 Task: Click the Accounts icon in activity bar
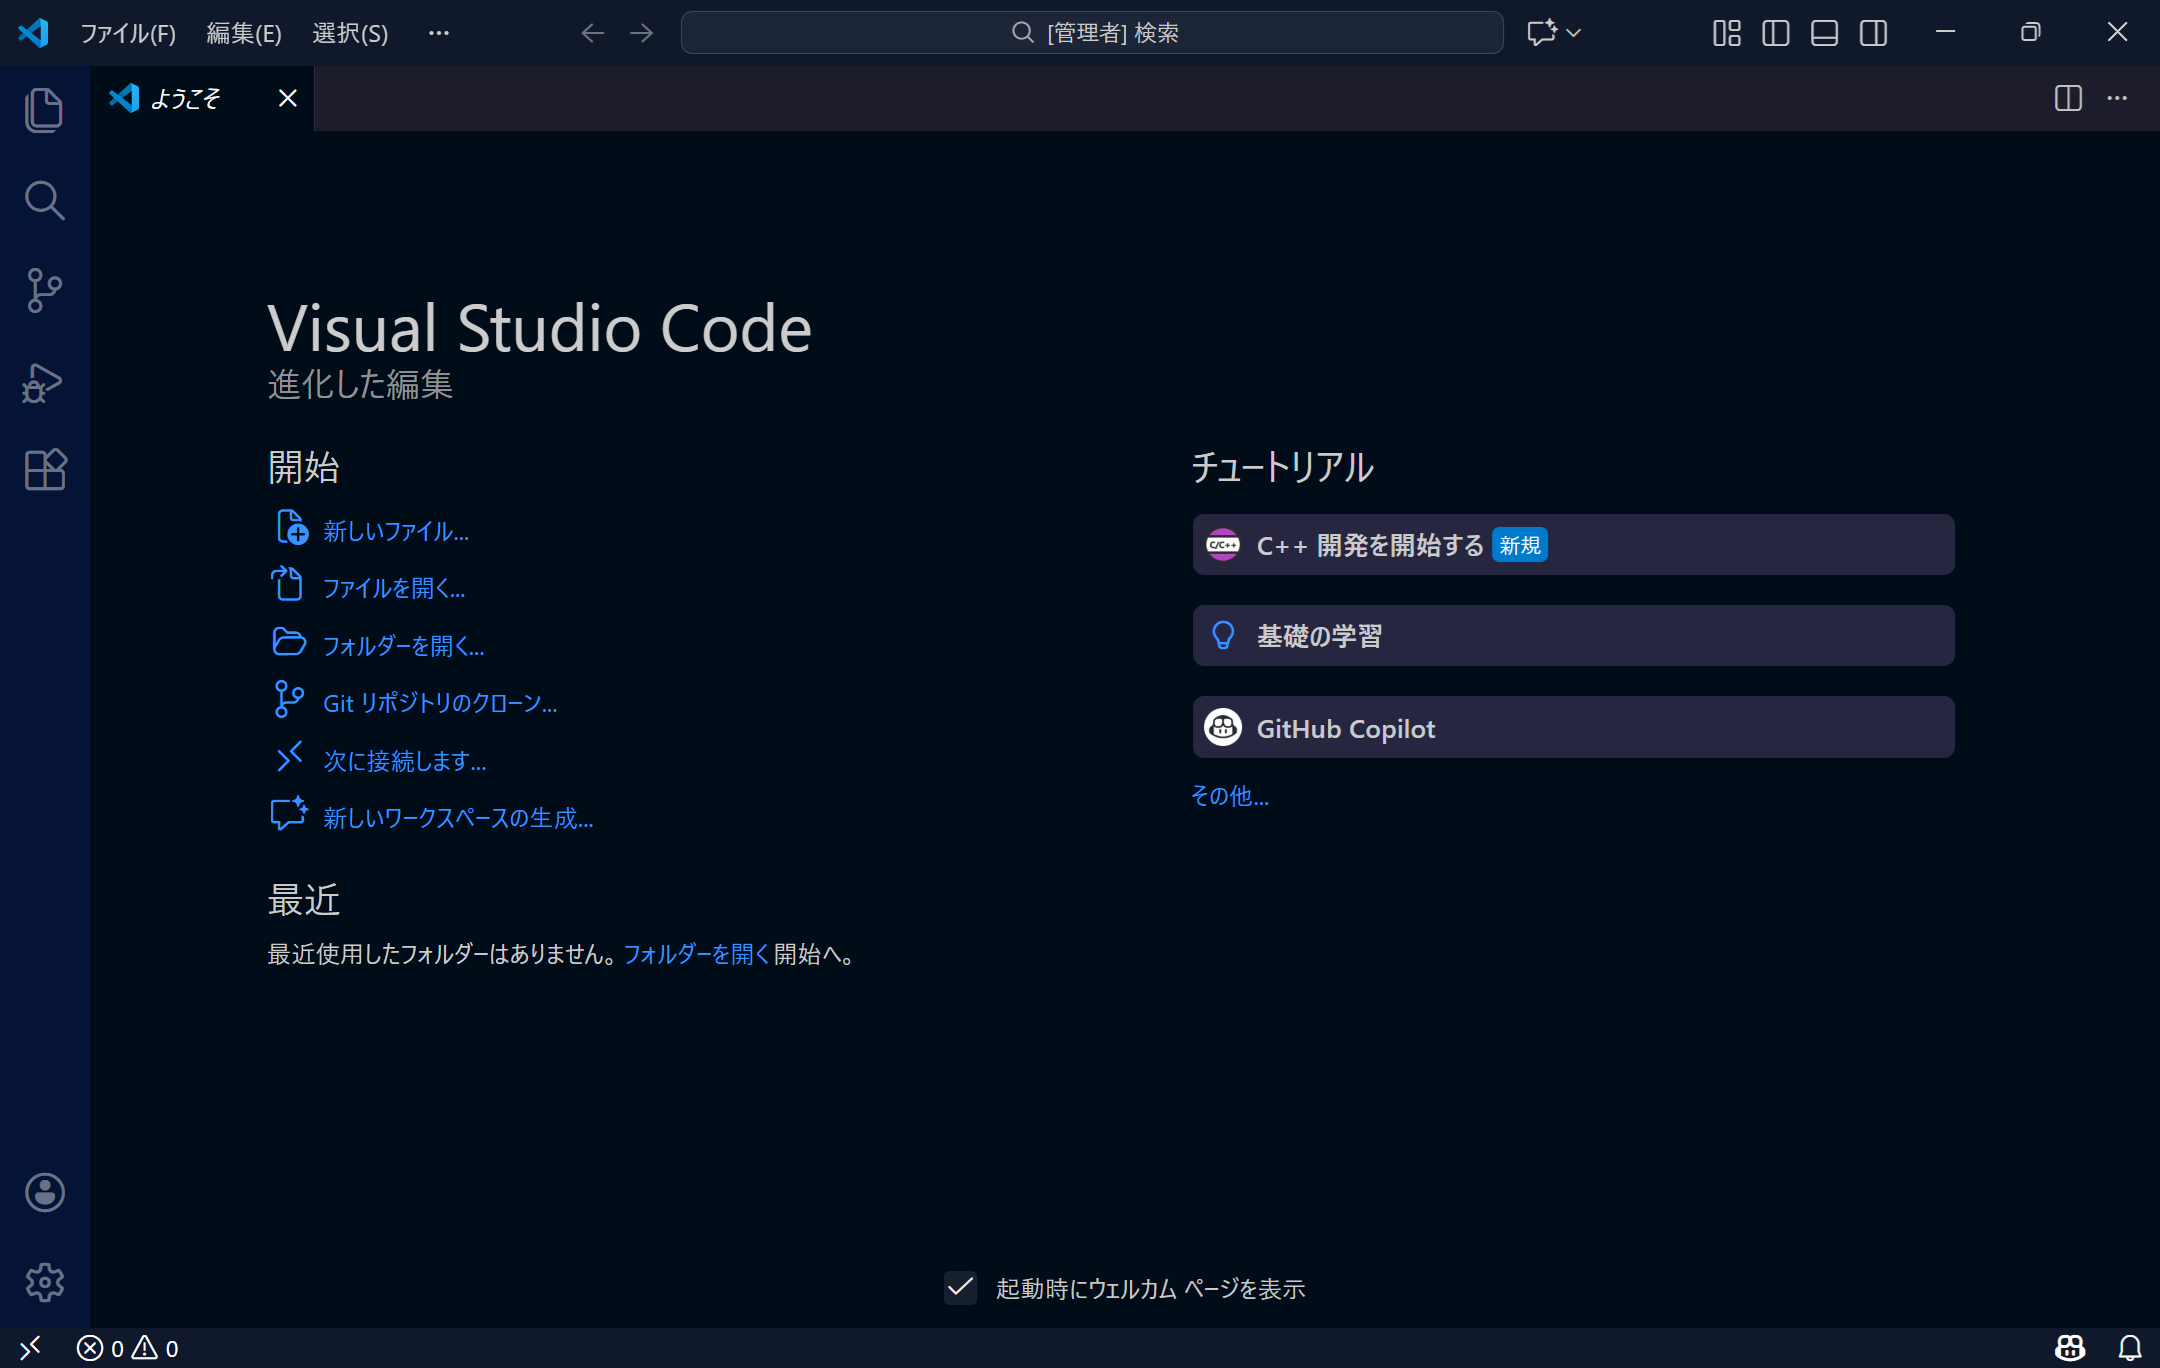44,1192
